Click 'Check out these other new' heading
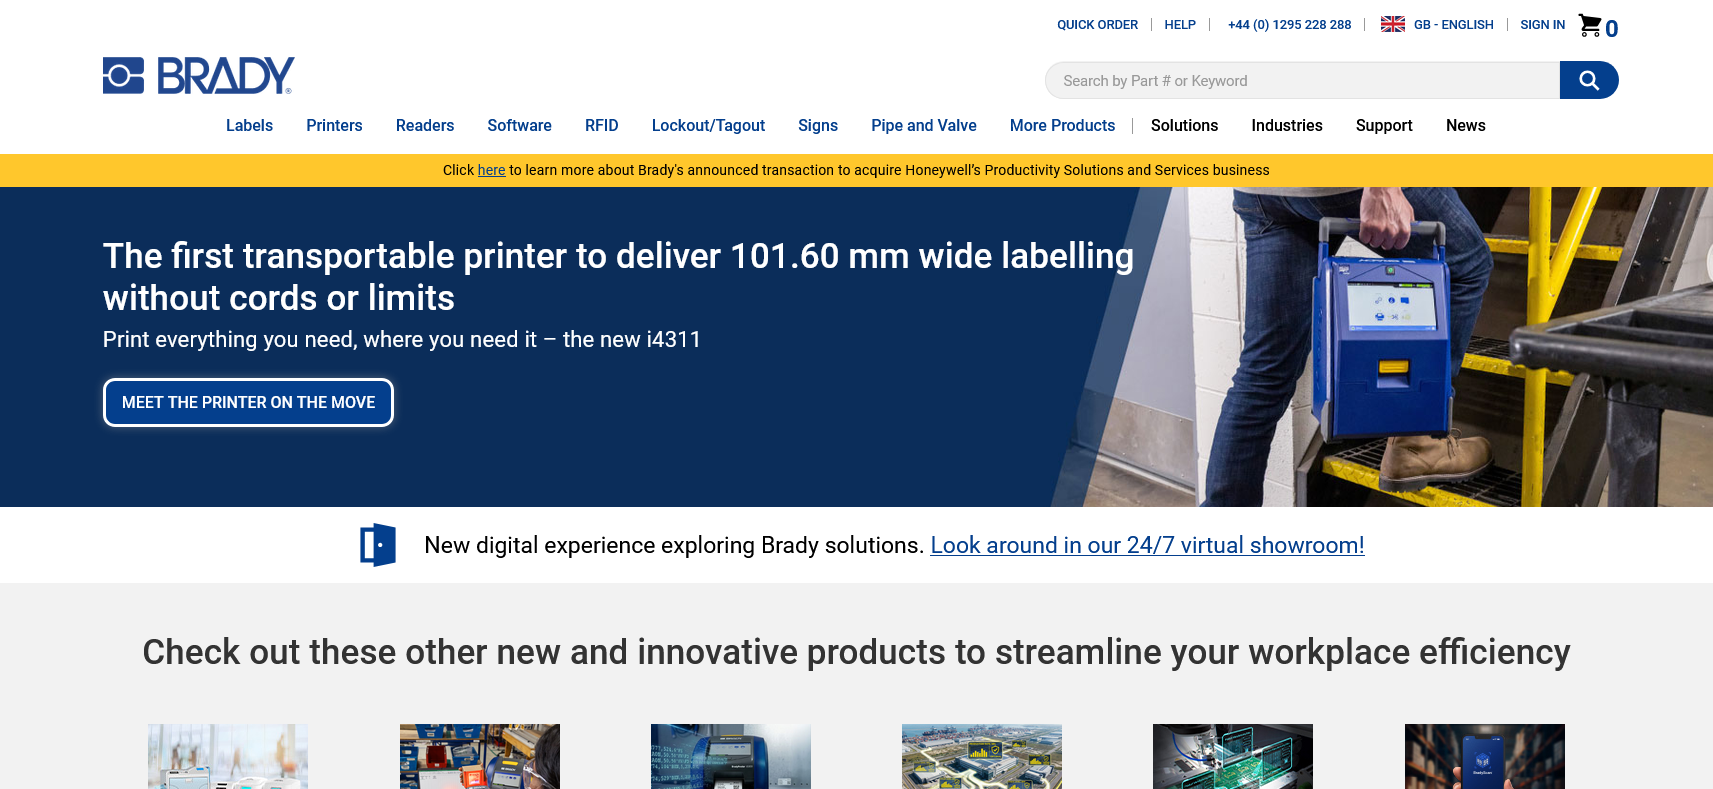1713x789 pixels. pyautogui.click(x=856, y=652)
